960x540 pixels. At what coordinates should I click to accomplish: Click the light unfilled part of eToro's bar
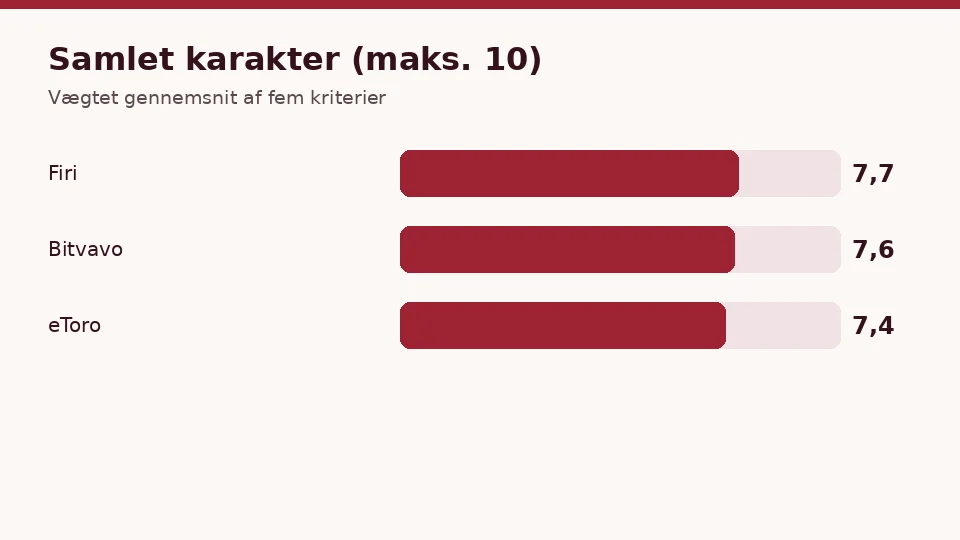click(x=784, y=325)
